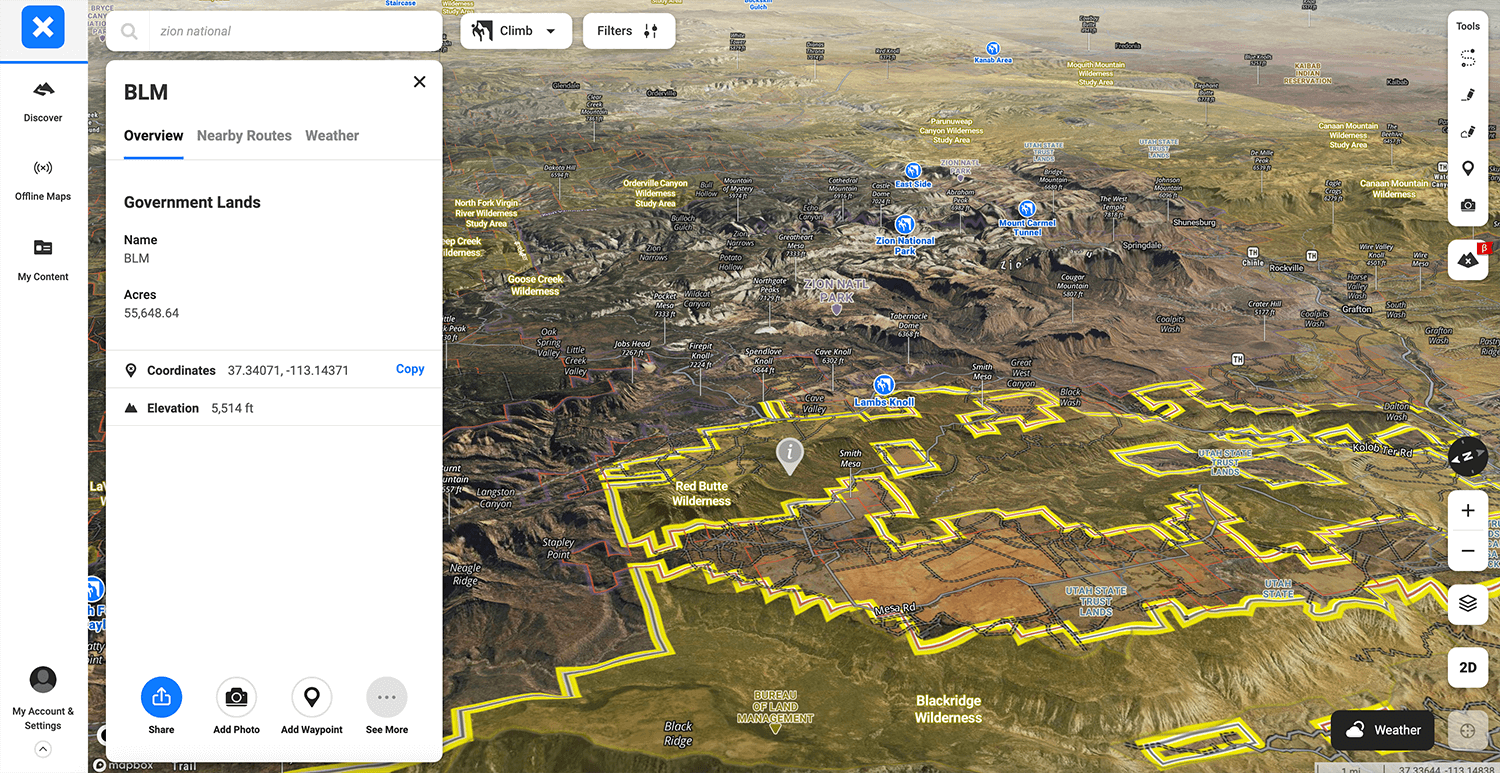Click the zion national search field
1500x773 pixels.
click(x=290, y=31)
